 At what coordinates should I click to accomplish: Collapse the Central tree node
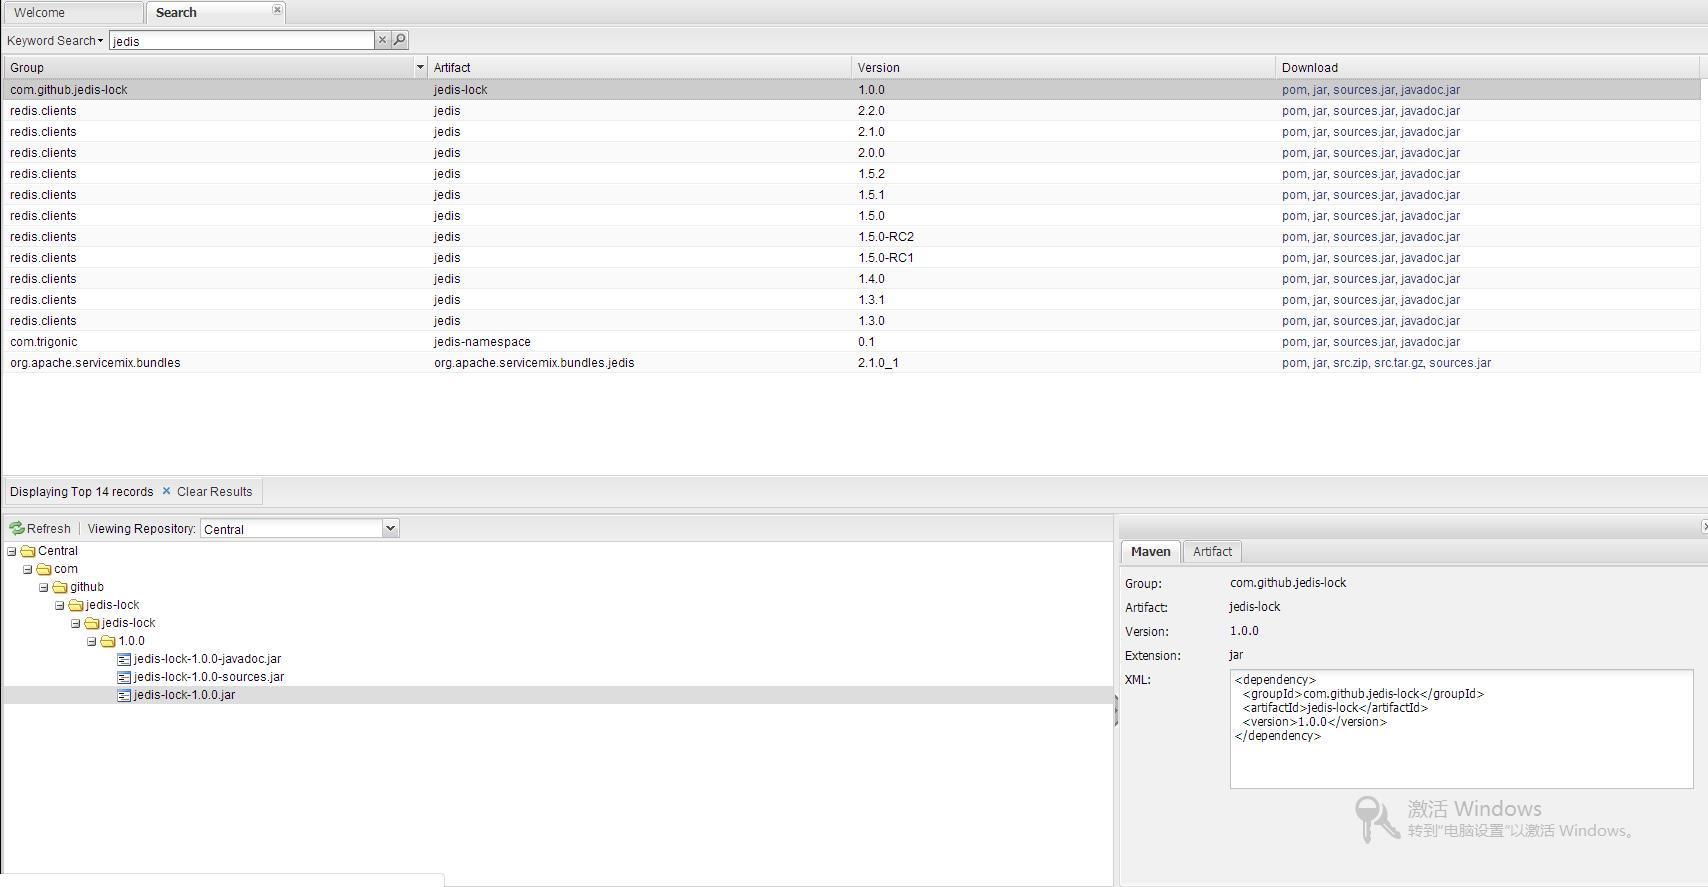coord(12,551)
